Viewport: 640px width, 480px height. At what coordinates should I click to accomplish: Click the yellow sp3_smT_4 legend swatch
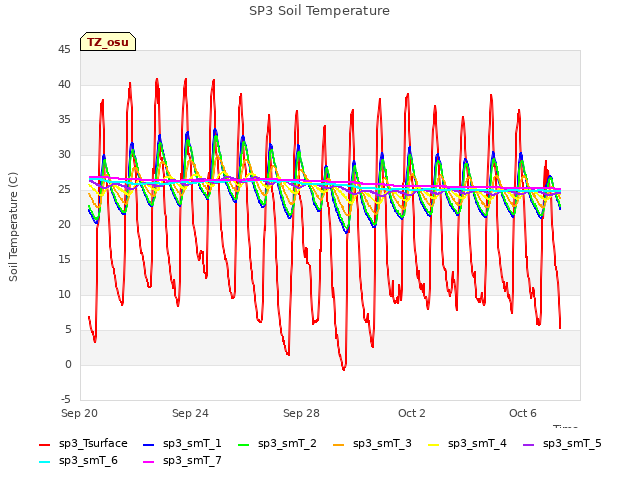tap(433, 445)
